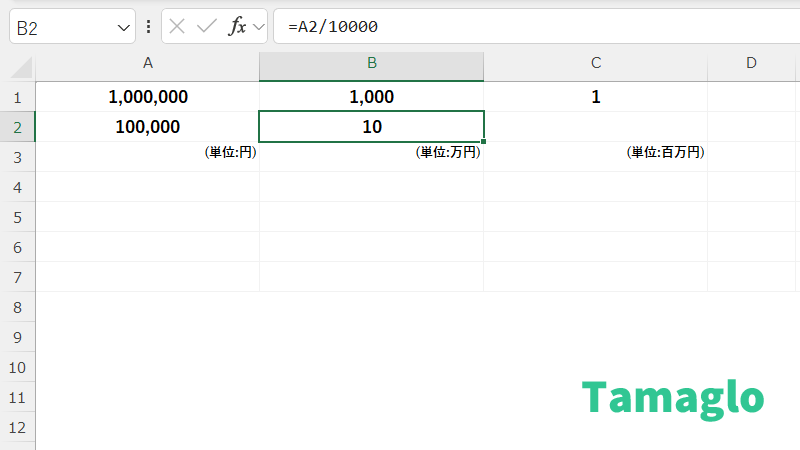Select cell A1 containing 1,000,000
Image resolution: width=800 pixels, height=450 pixels.
coord(148,97)
